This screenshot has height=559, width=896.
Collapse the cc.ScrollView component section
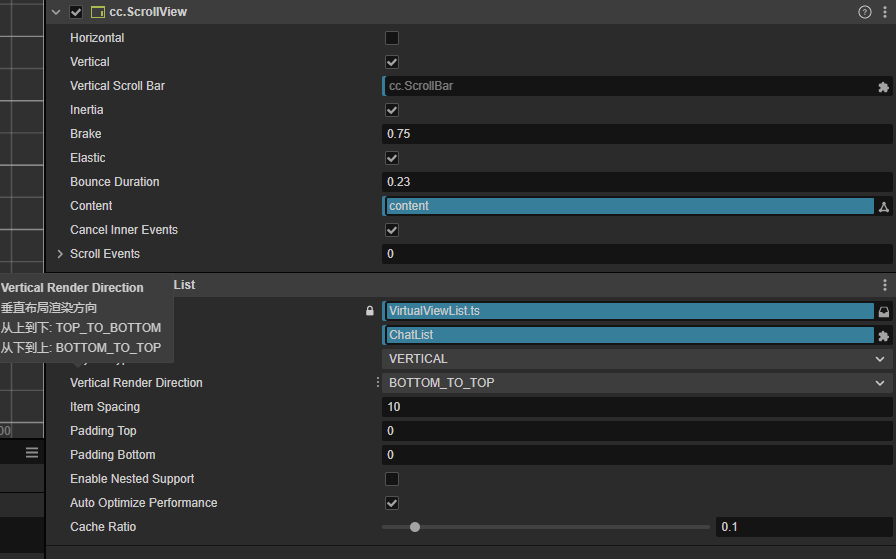(56, 12)
